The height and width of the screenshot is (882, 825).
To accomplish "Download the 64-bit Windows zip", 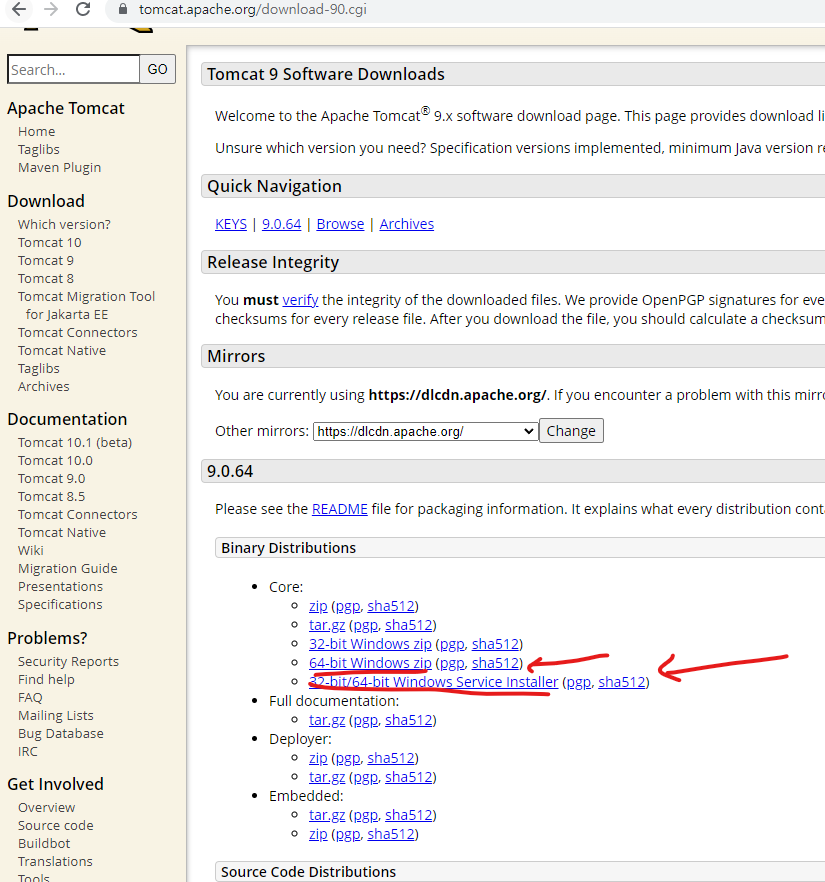I will [x=370, y=663].
